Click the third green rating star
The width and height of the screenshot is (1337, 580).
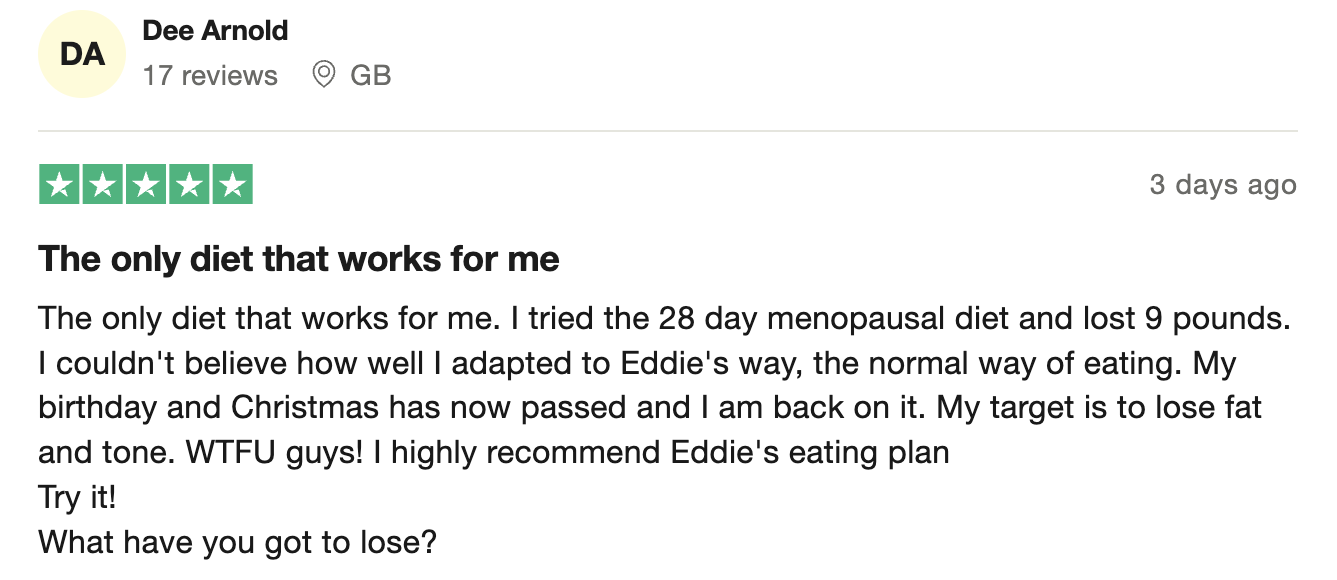146,185
